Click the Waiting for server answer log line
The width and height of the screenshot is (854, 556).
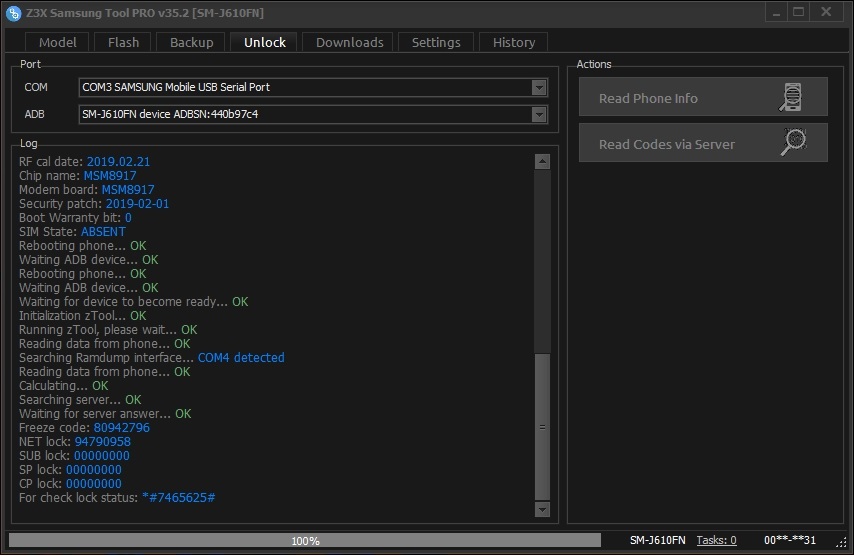tap(105, 414)
